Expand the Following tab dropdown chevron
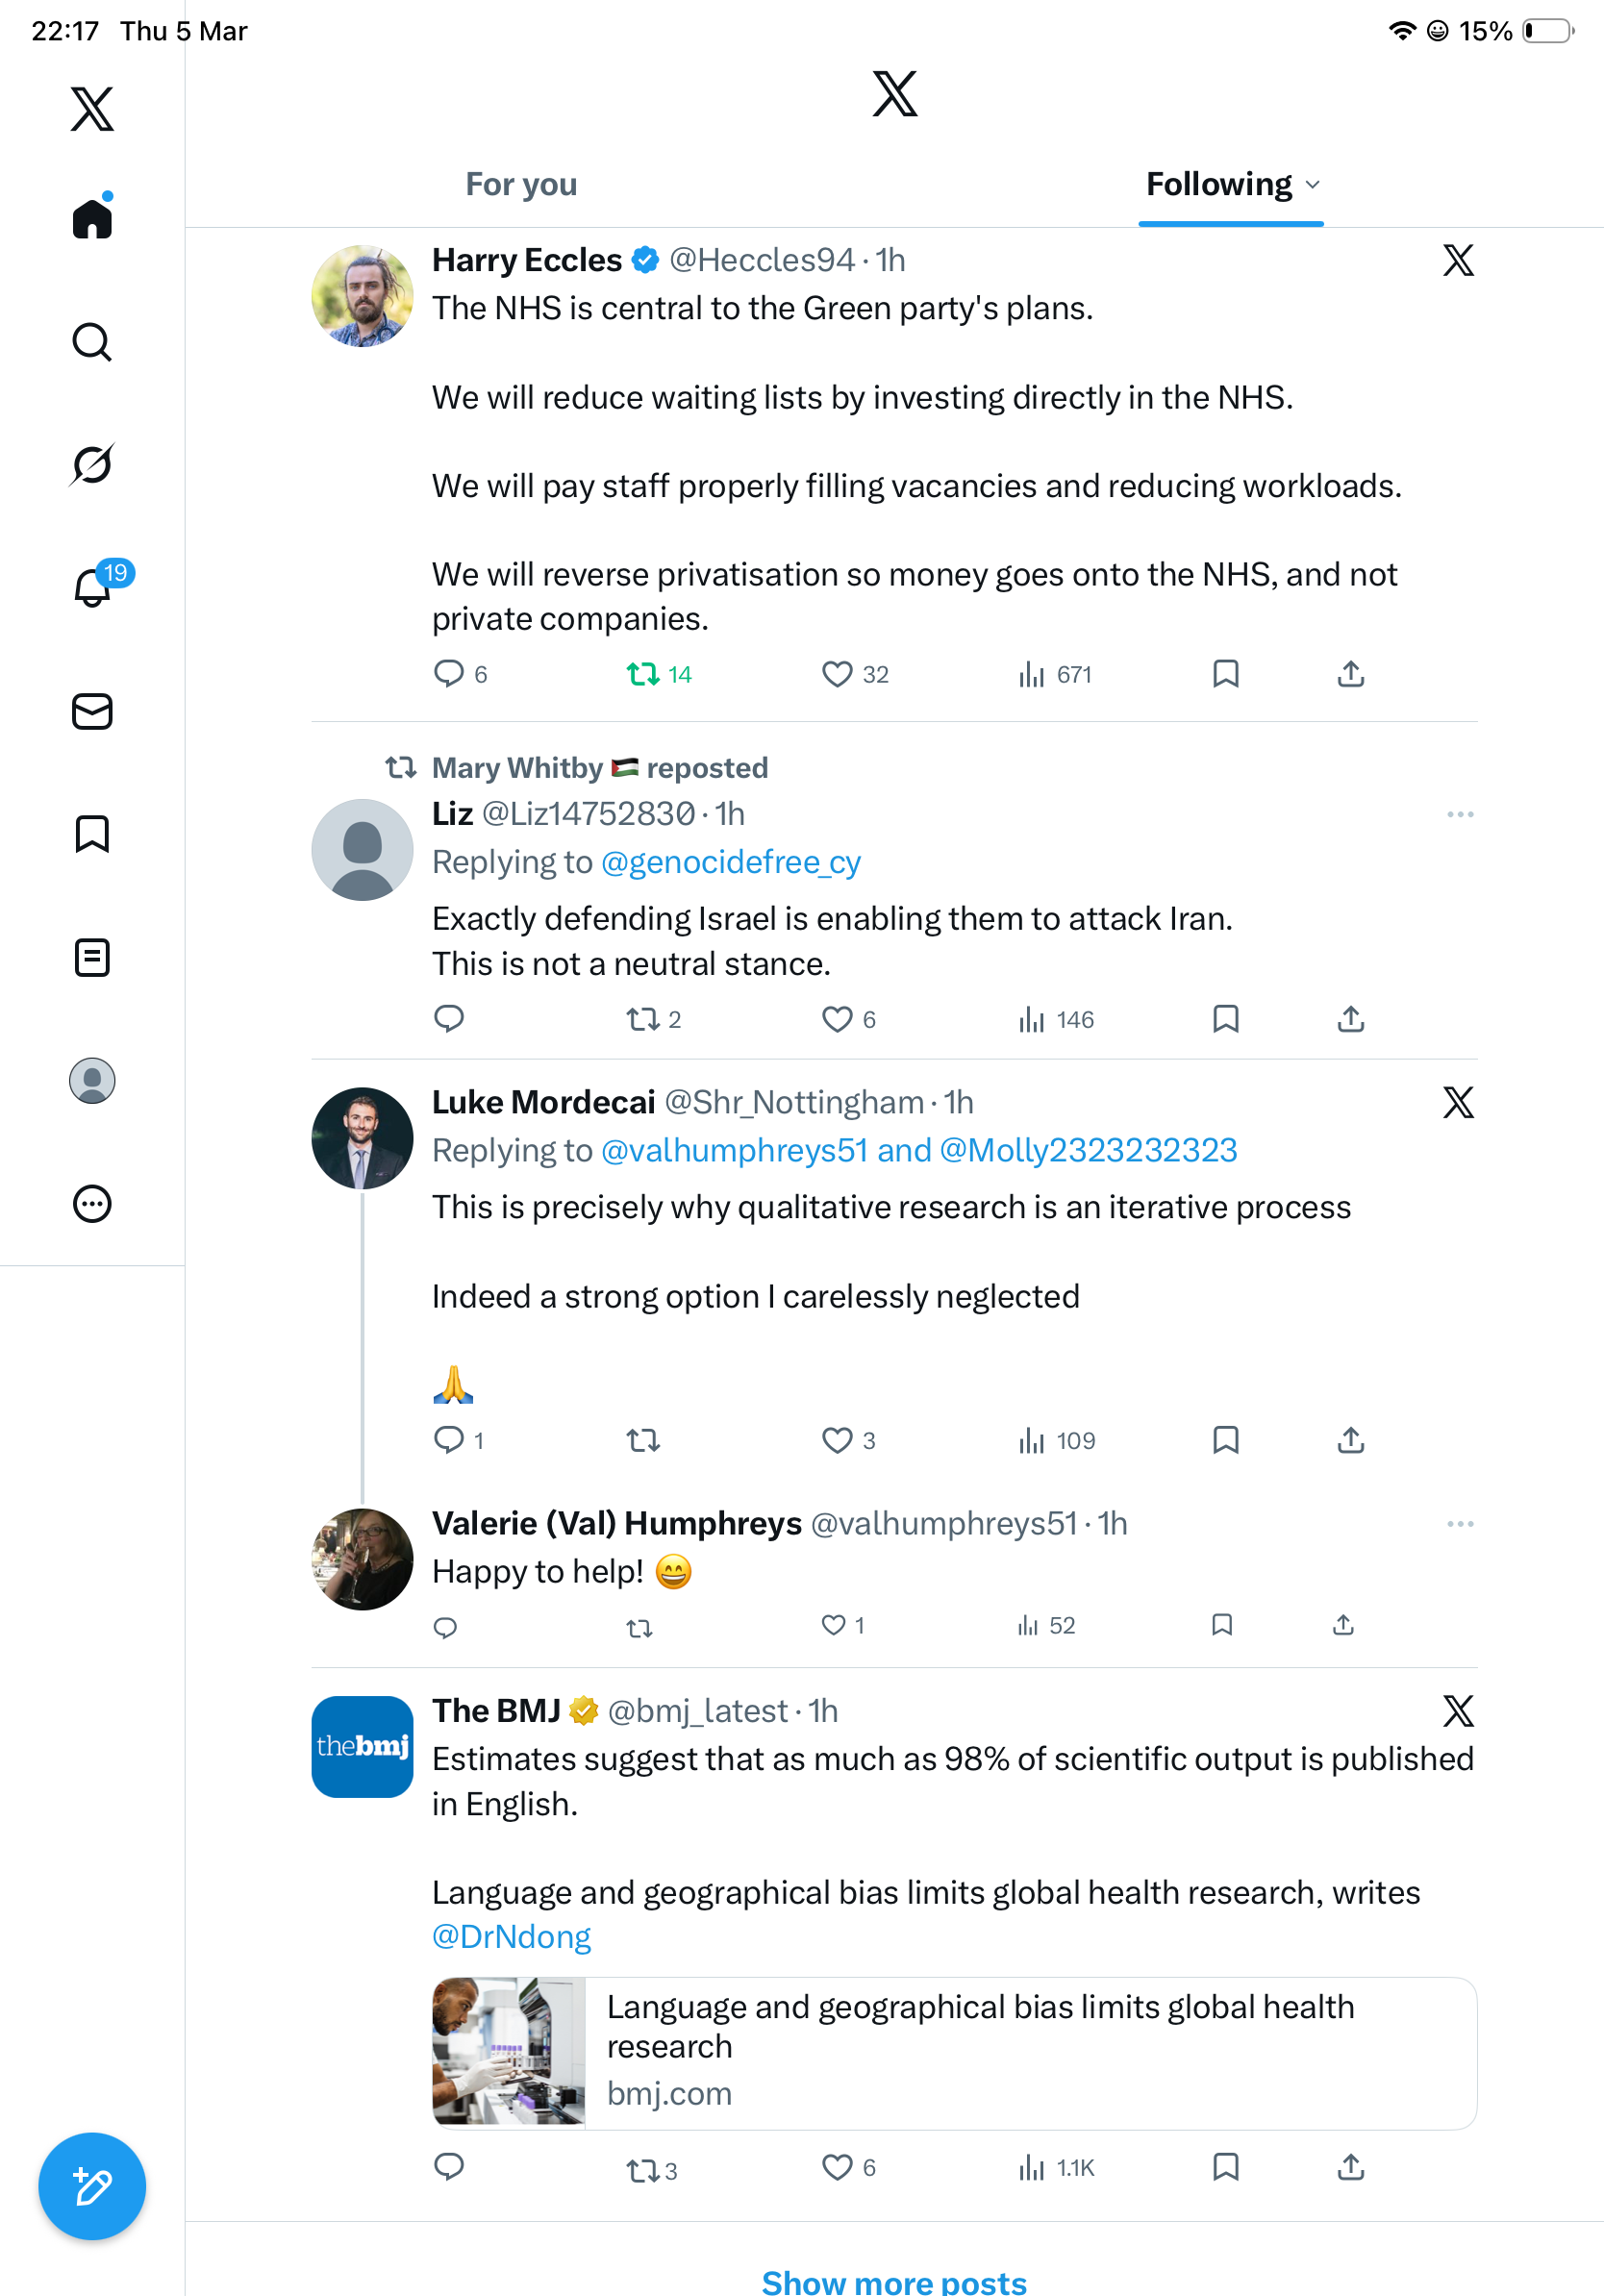 (x=1313, y=185)
